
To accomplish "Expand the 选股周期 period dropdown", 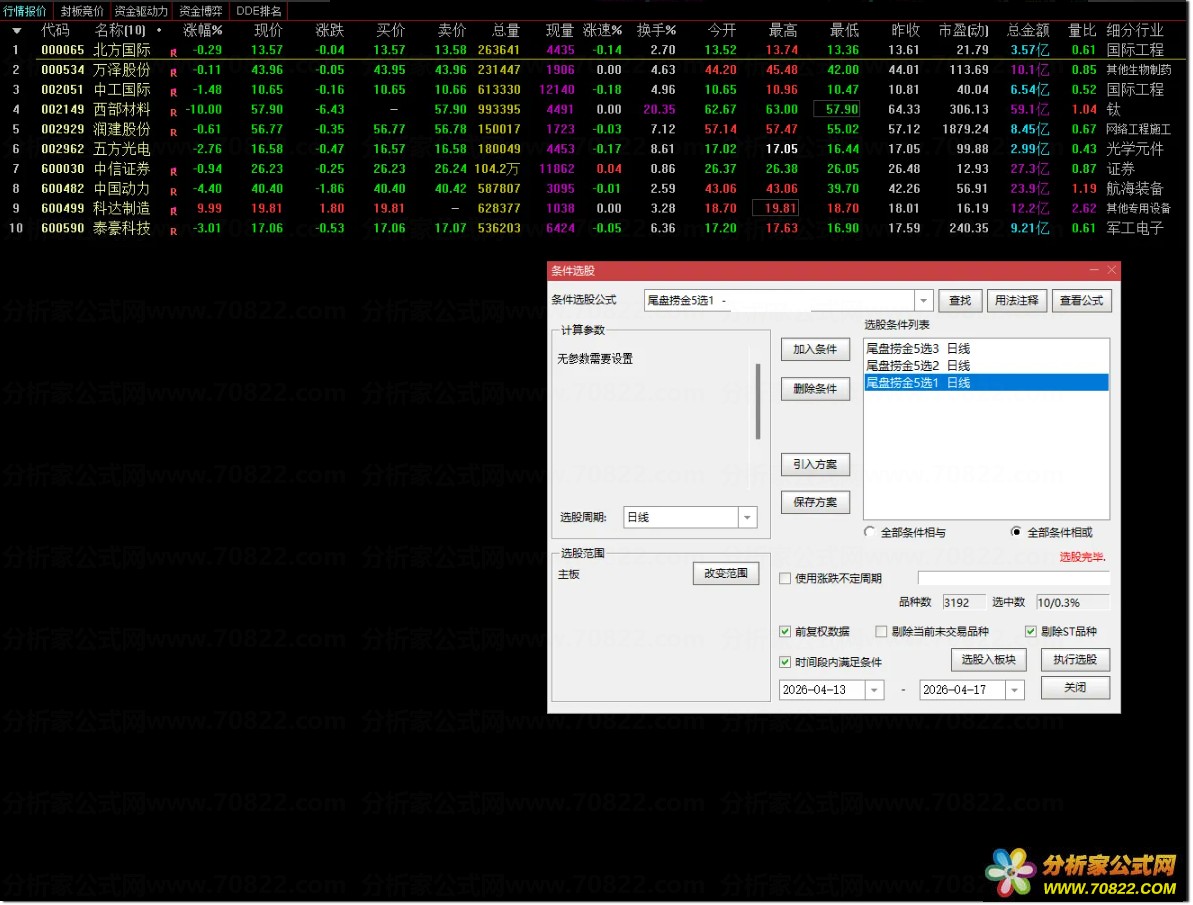I will coord(747,518).
